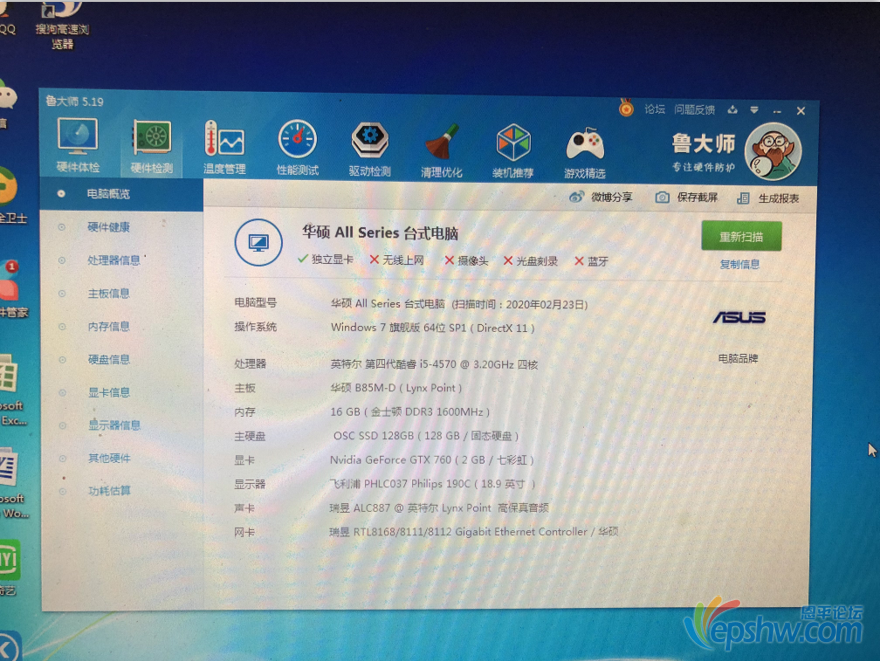This screenshot has width=880, height=661.
Task: Launch 性能测试 performance test
Action: pos(297,148)
